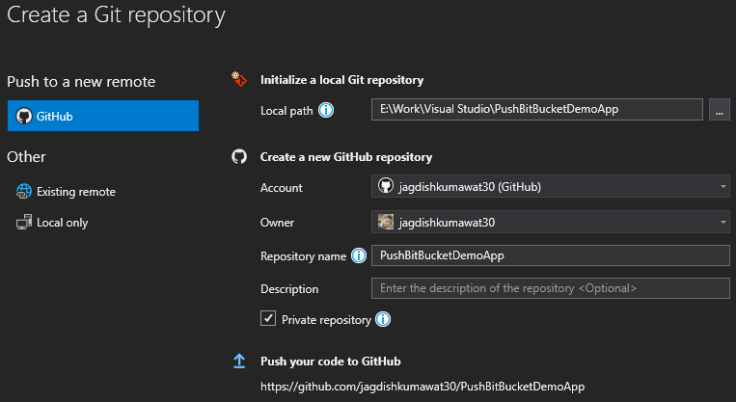Click the info icon beside Repository name

358,256
